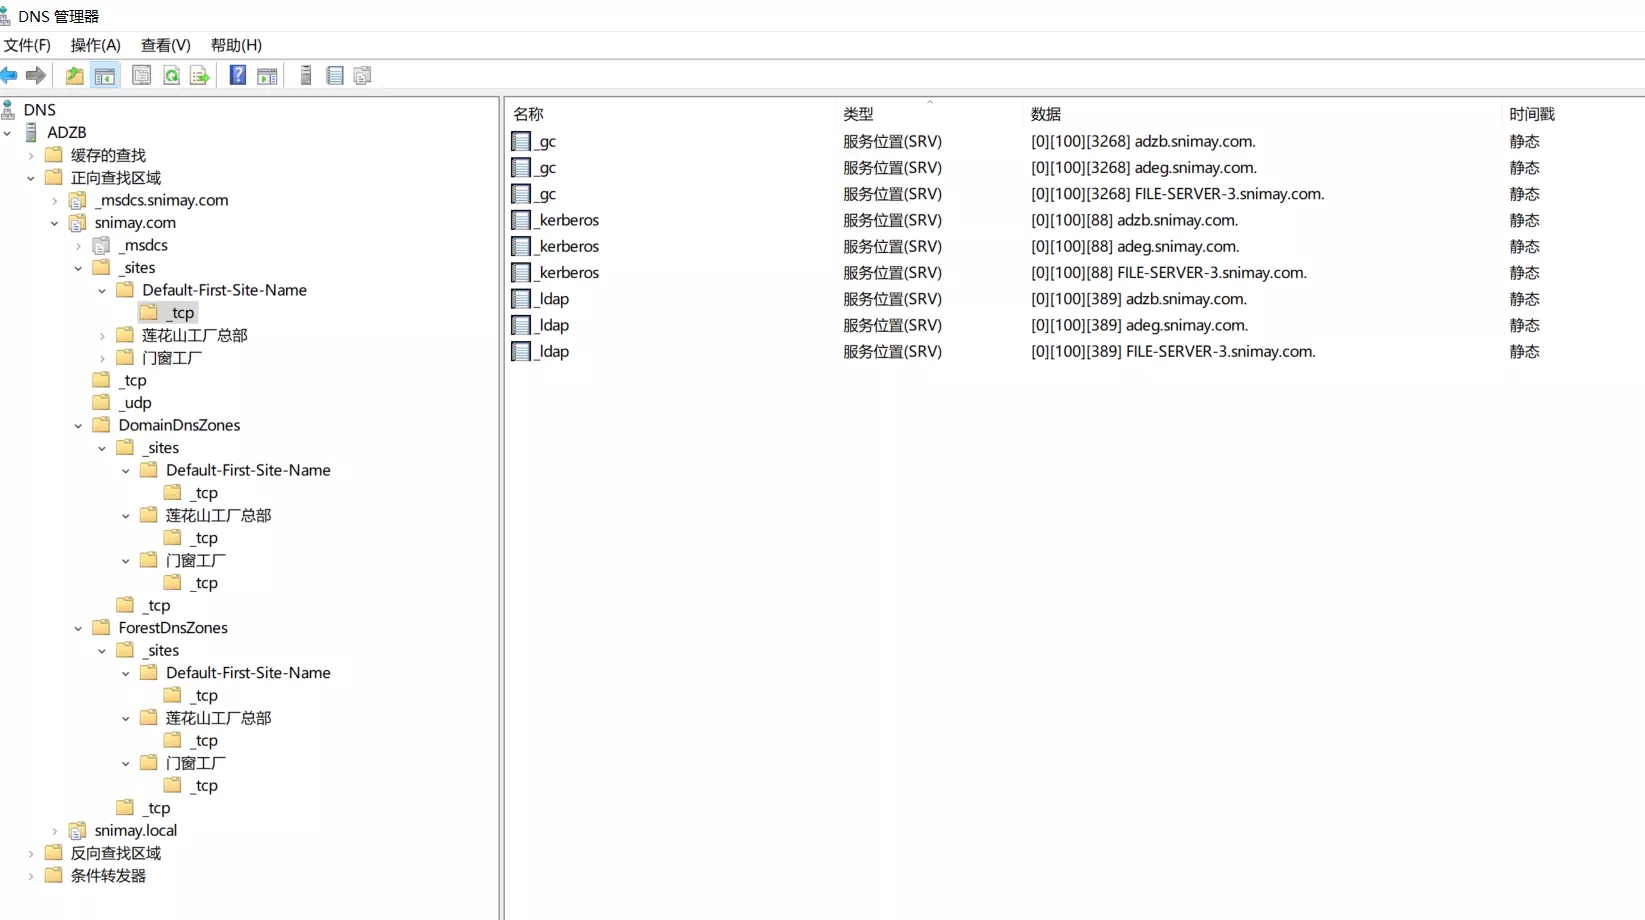1645x920 pixels.
Task: Sort records by 类型 column header
Action: pyautogui.click(x=858, y=114)
